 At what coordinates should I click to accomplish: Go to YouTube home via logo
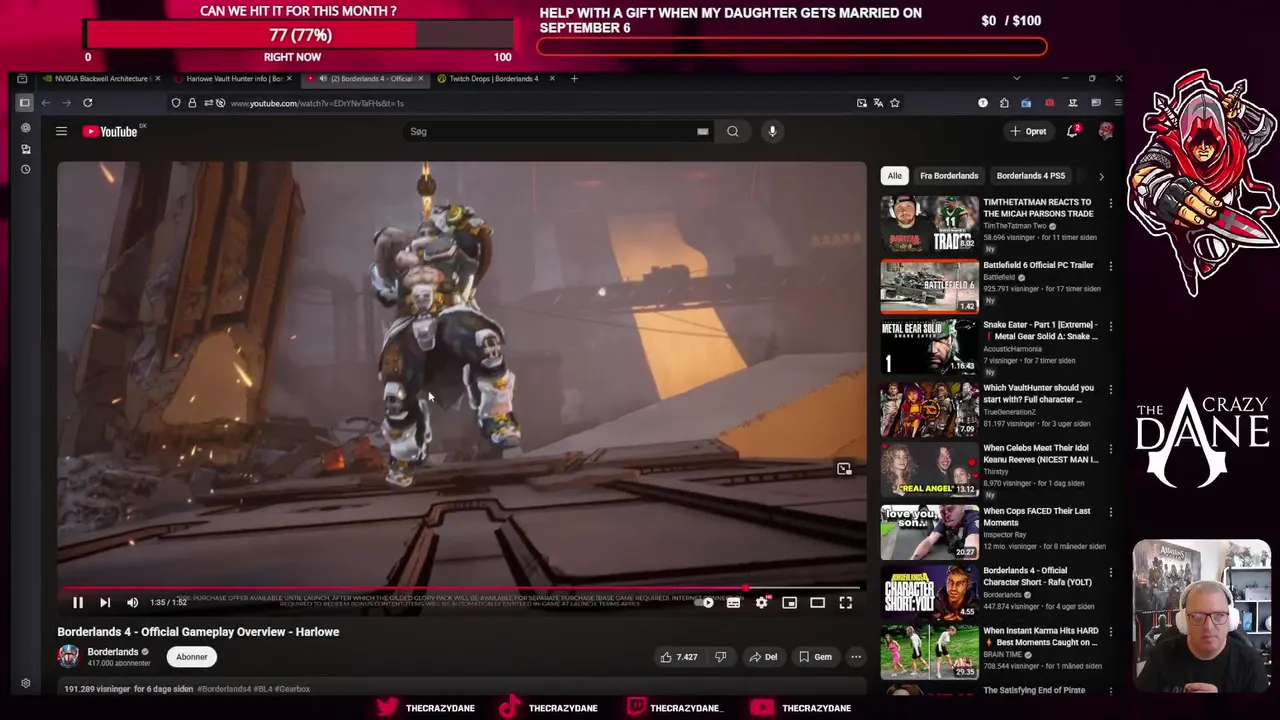pyautogui.click(x=110, y=131)
